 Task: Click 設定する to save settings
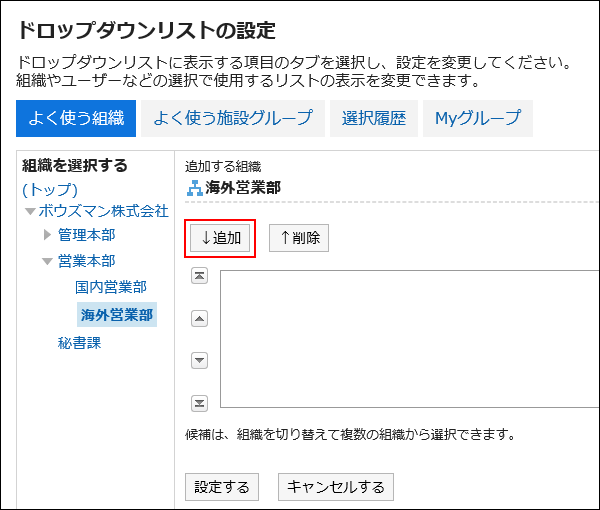click(222, 487)
